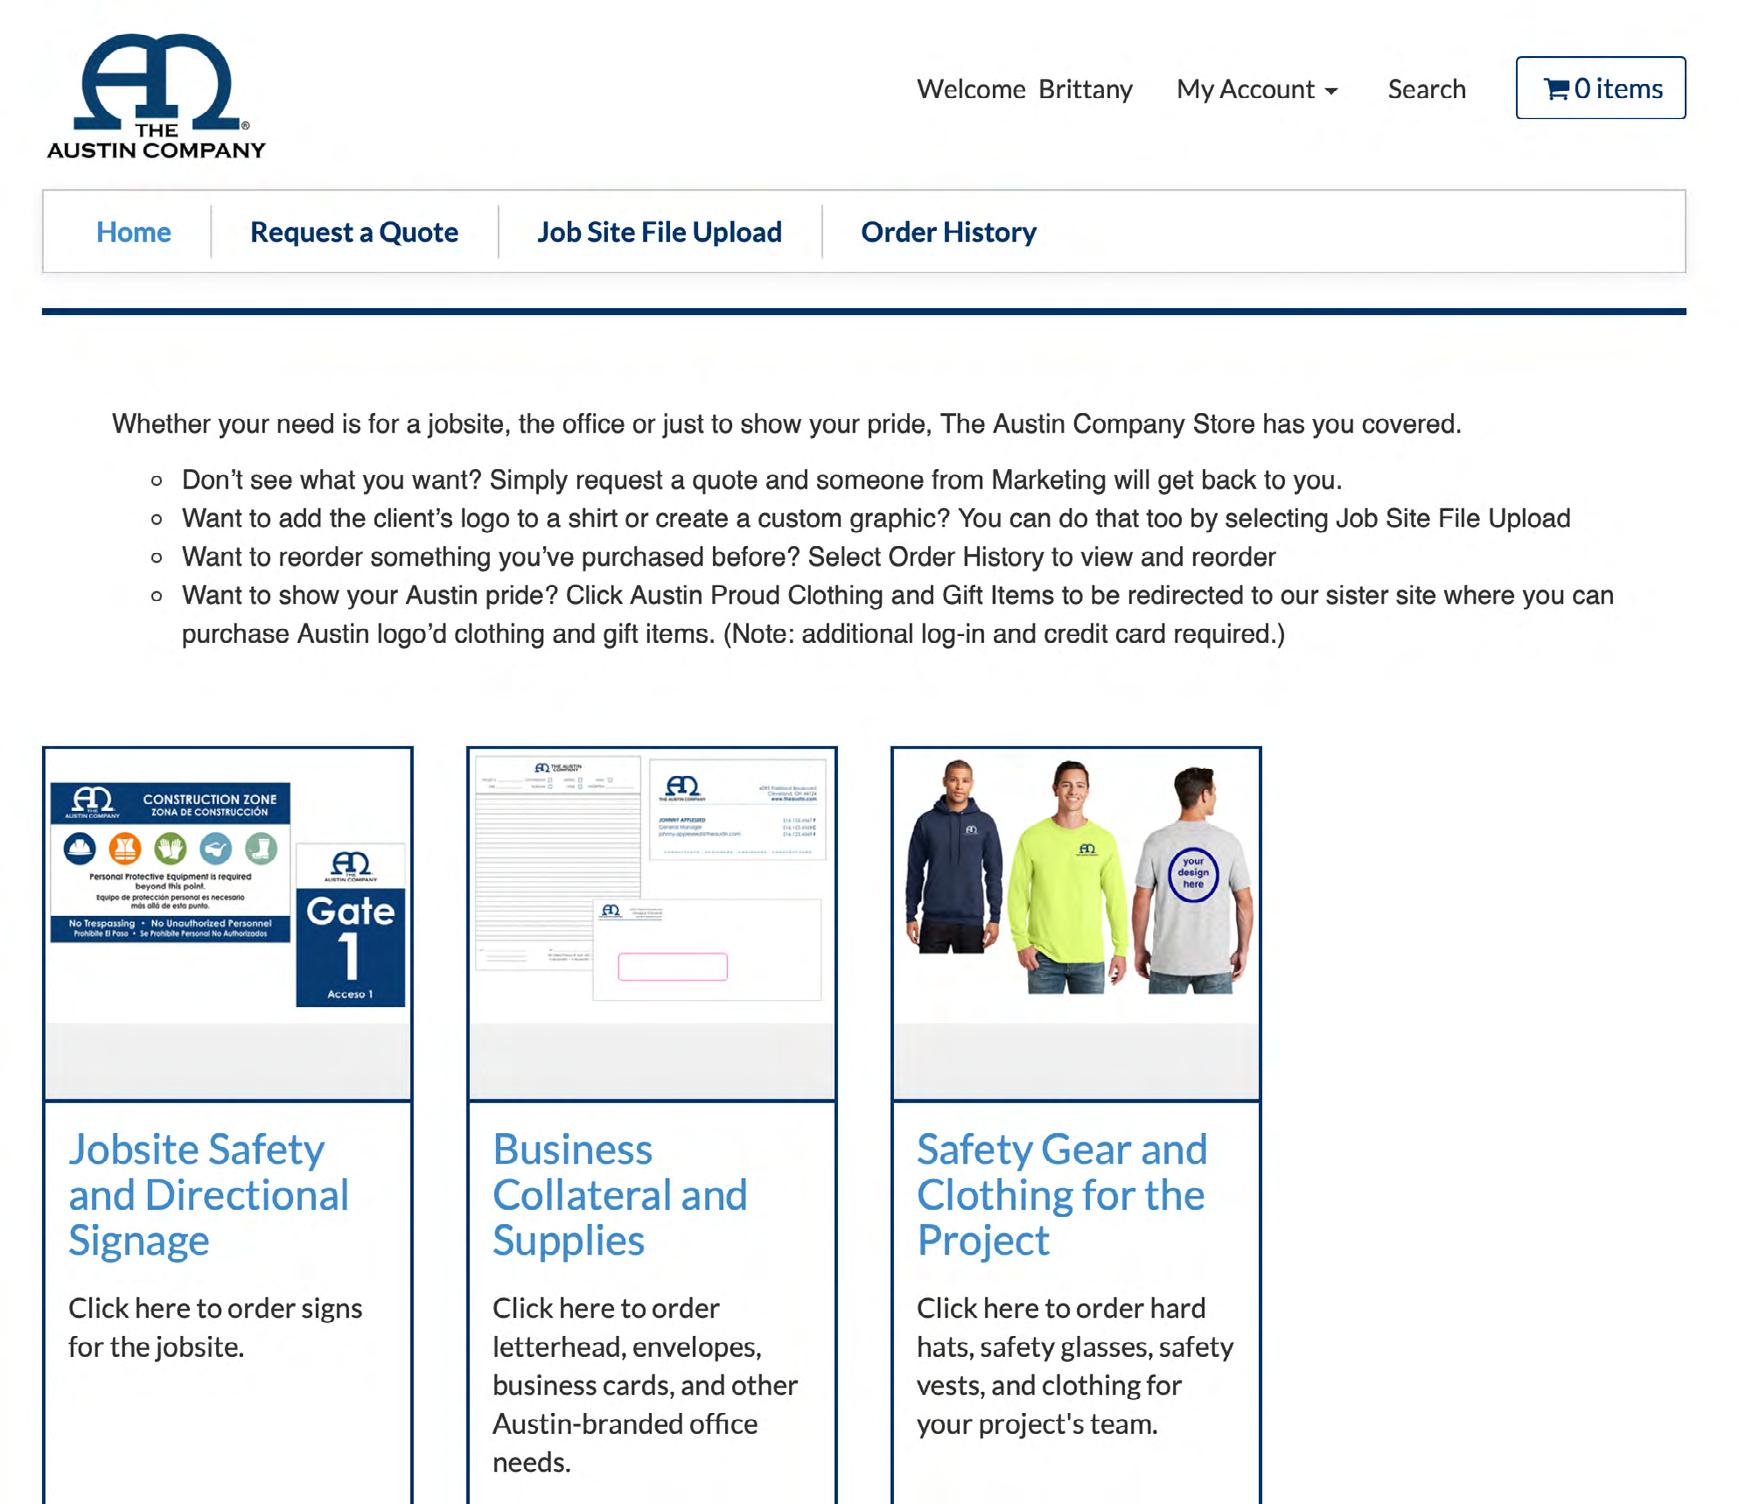Go to the Home tab
1739x1504 pixels.
[x=133, y=232]
